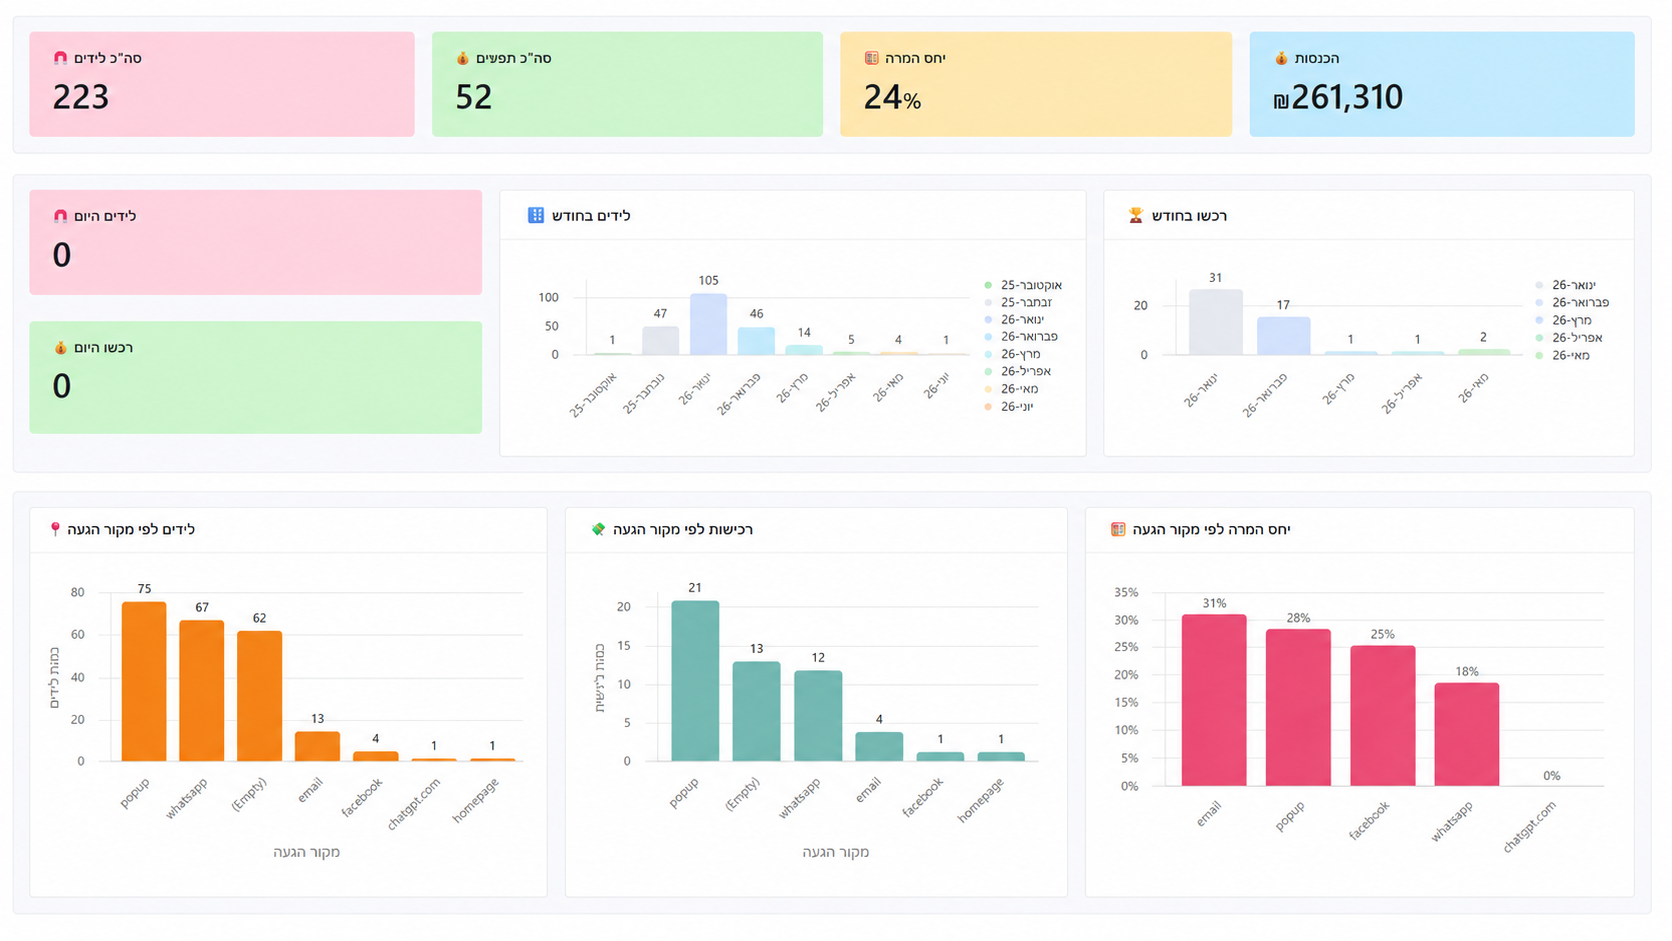
Task: Click the green money icon of purchases-by-source chart
Action: 598,529
